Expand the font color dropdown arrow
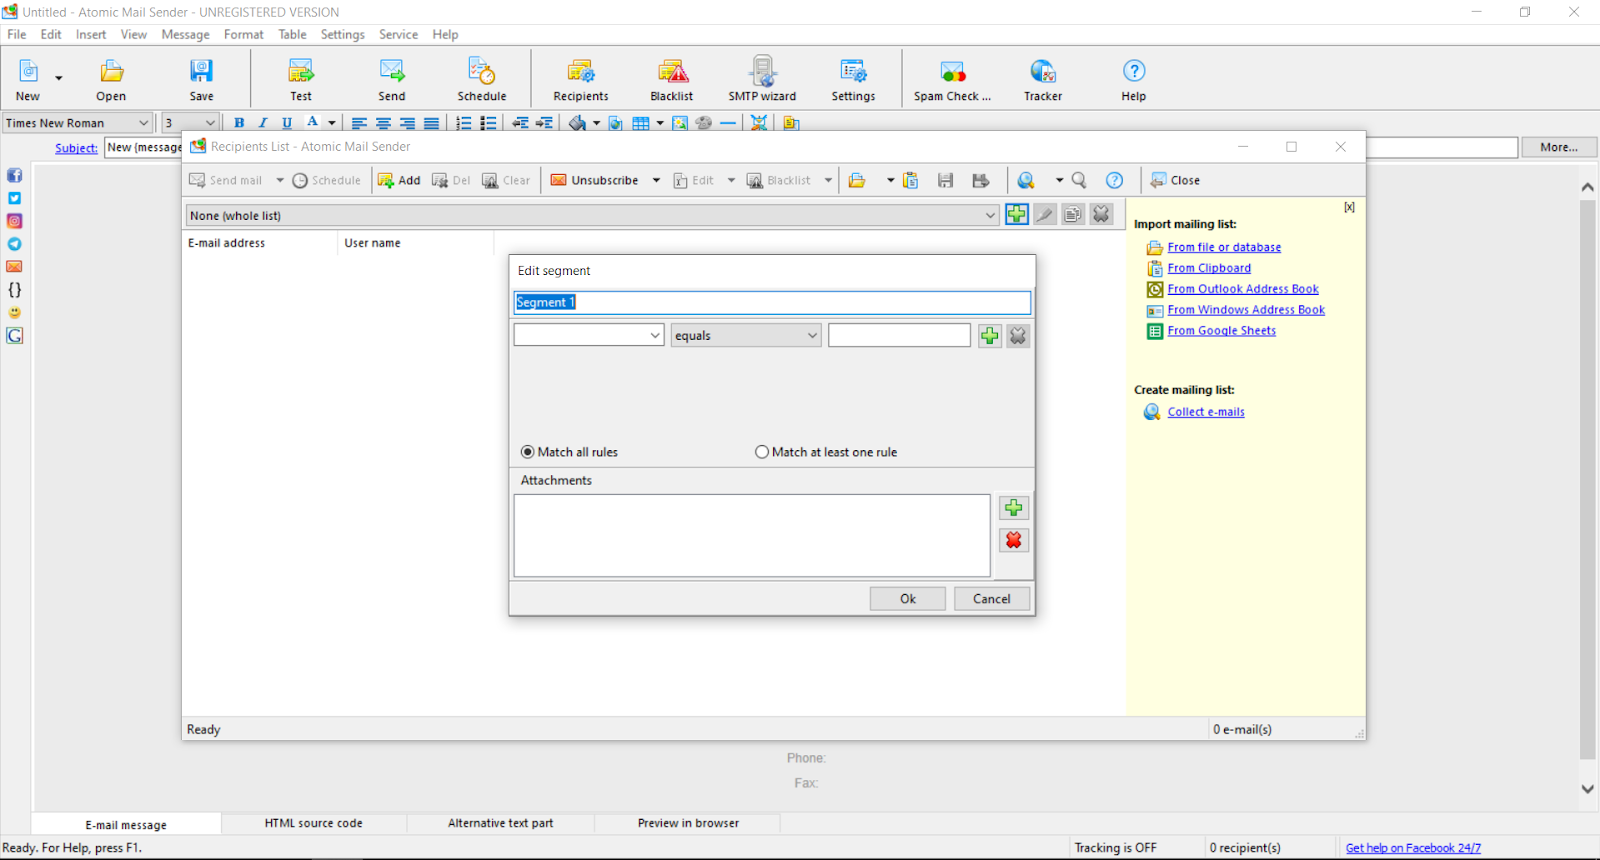 coord(332,123)
